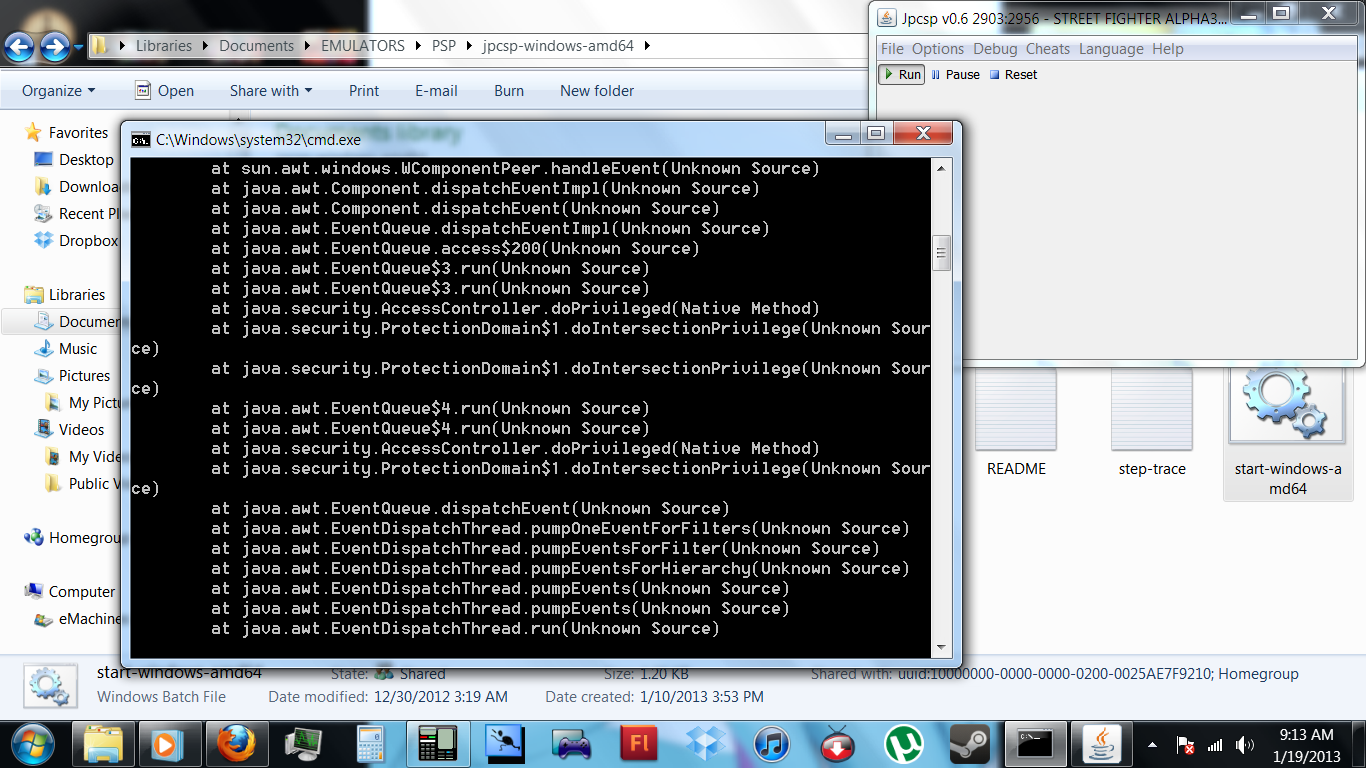Switch to the cmd.exe taskbar button
1366x768 pixels.
[x=1035, y=744]
